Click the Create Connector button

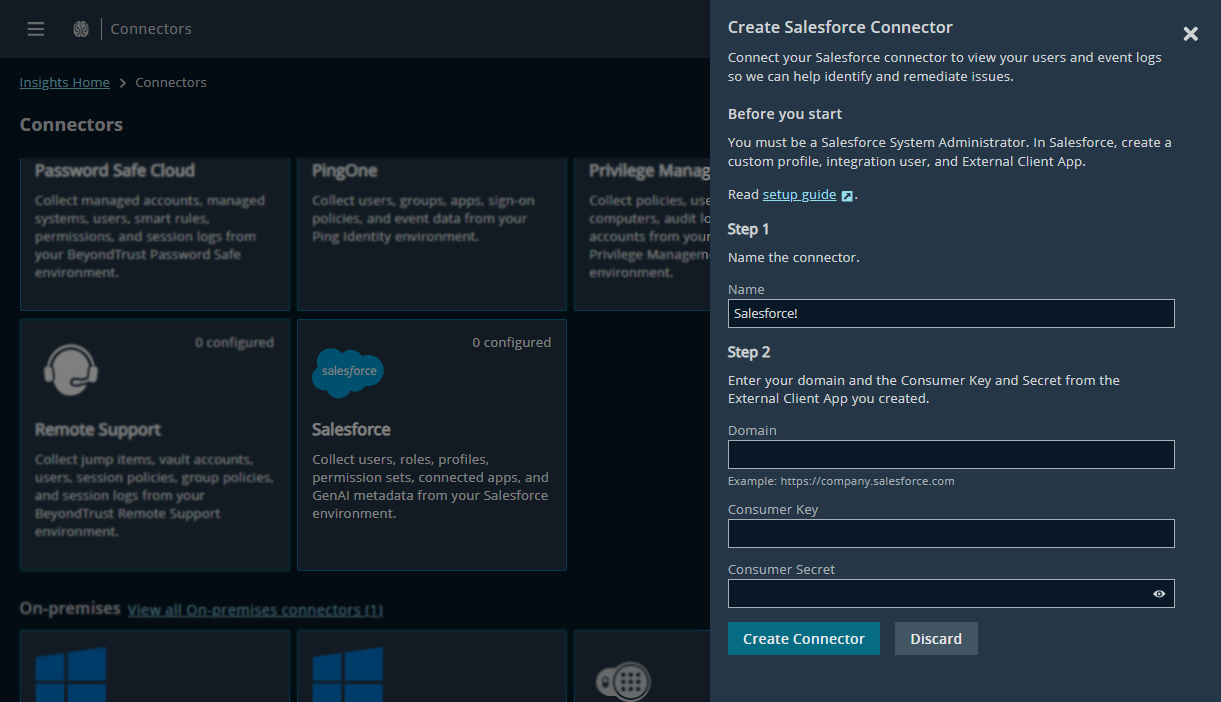(804, 639)
